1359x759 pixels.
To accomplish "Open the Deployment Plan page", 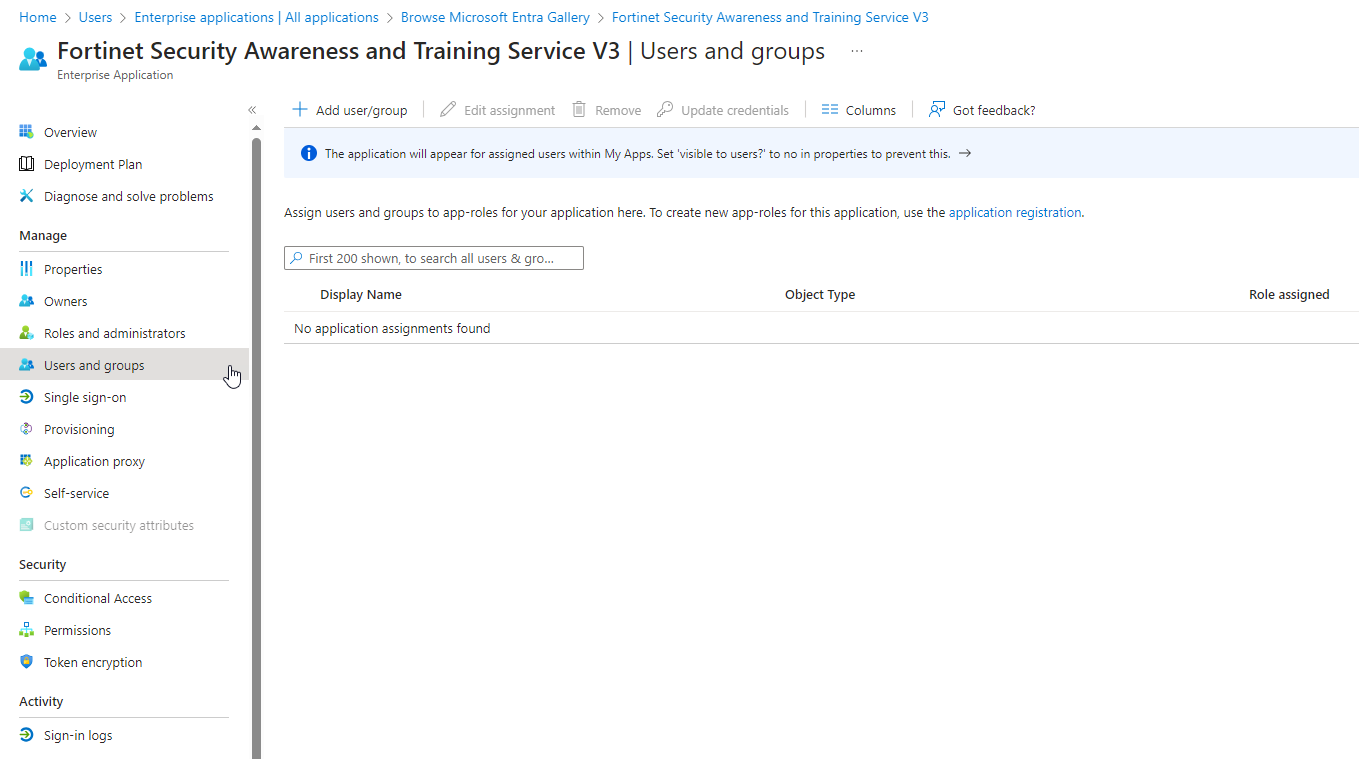I will 93,164.
